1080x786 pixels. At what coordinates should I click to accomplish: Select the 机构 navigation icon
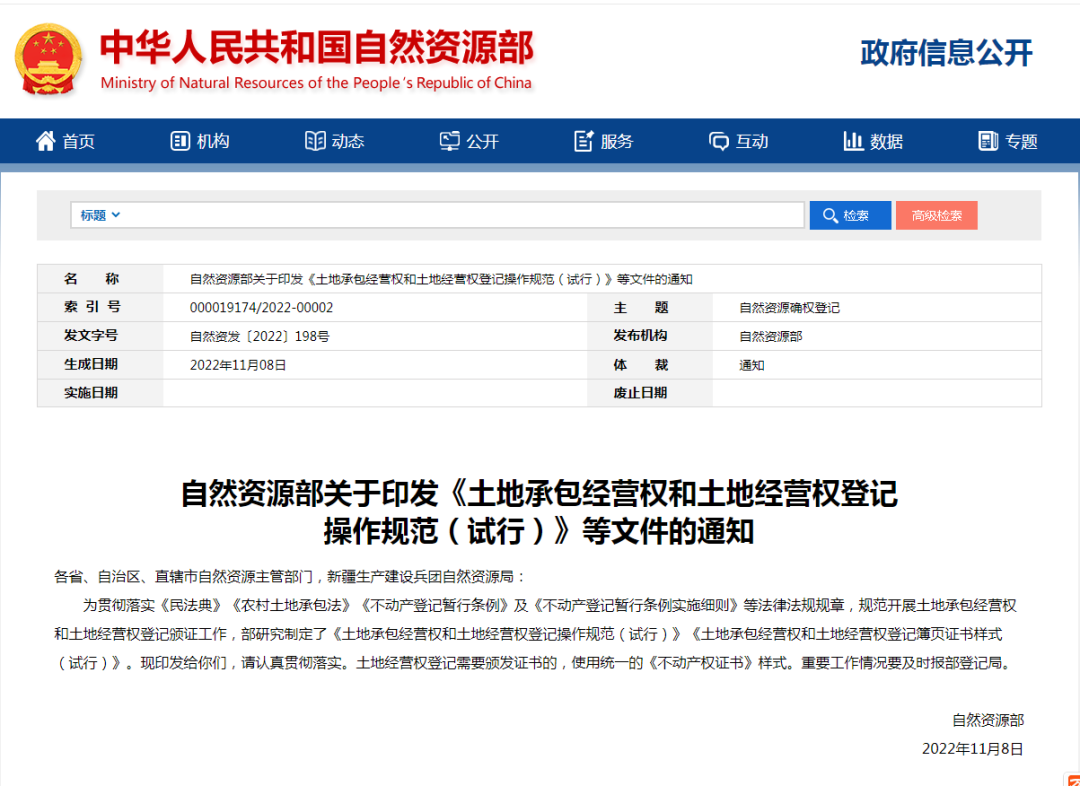181,140
